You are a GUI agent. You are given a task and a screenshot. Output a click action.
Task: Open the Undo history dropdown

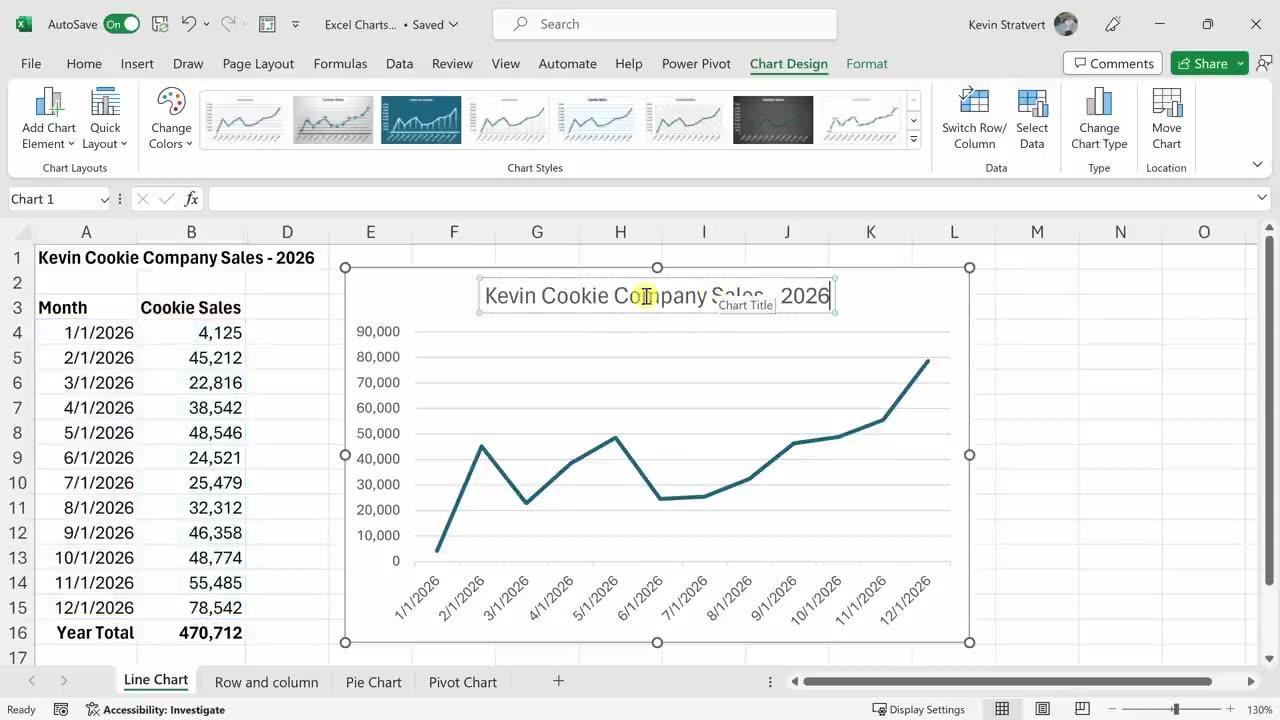[207, 24]
